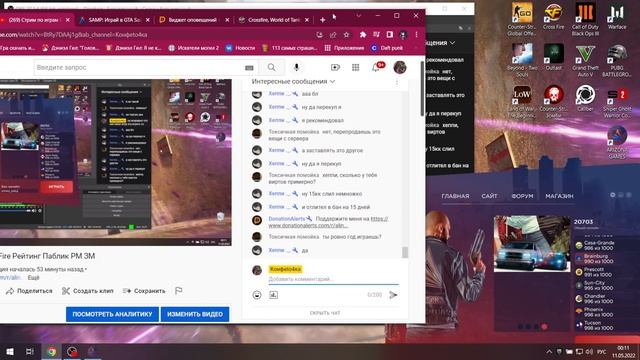Open the chat poll icon beside the emoji button
640x360 pixels.
pyautogui.click(x=273, y=295)
